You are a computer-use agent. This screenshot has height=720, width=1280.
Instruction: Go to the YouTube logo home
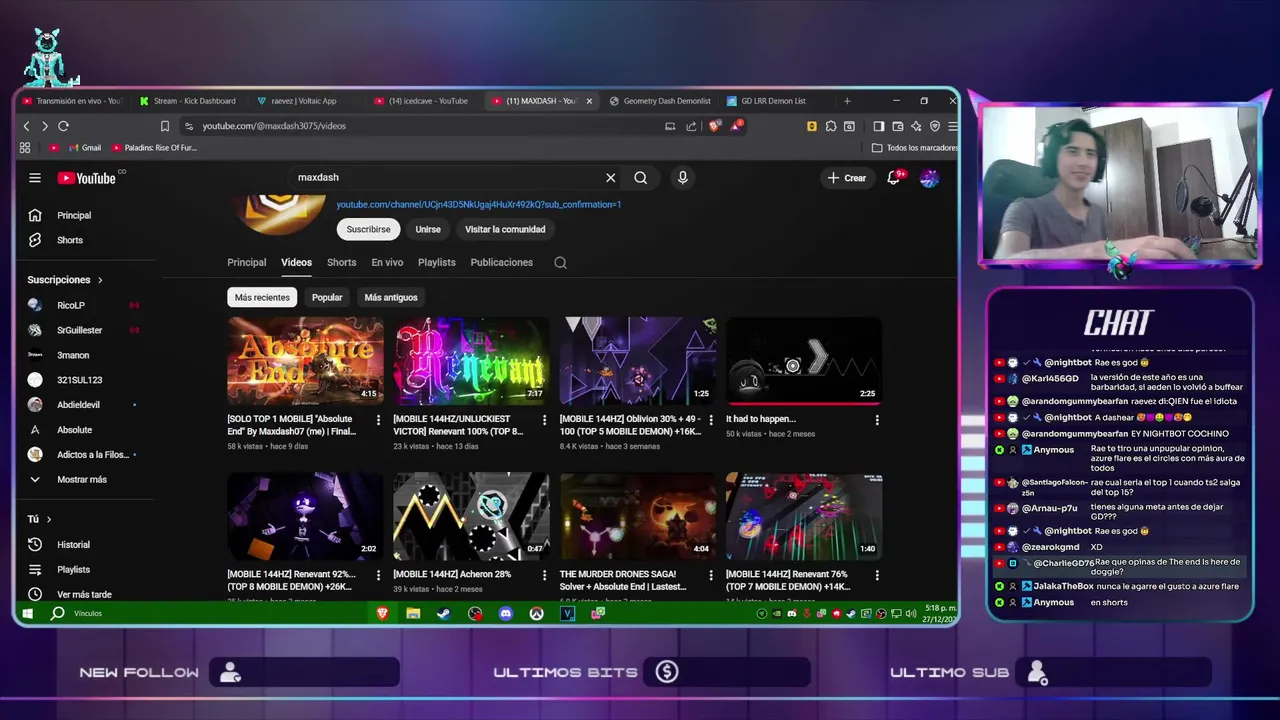(x=87, y=178)
